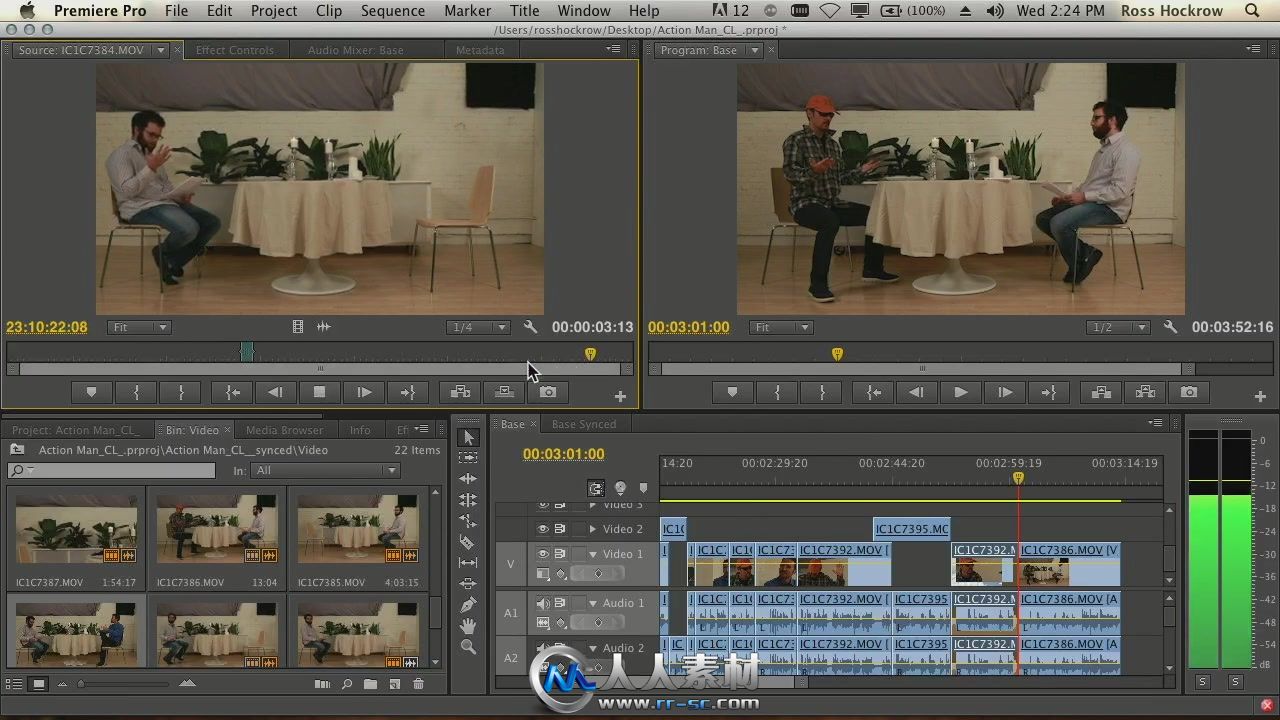Image resolution: width=1280 pixels, height=720 pixels.
Task: Open Program monitor wrench settings
Action: pyautogui.click(x=1171, y=327)
